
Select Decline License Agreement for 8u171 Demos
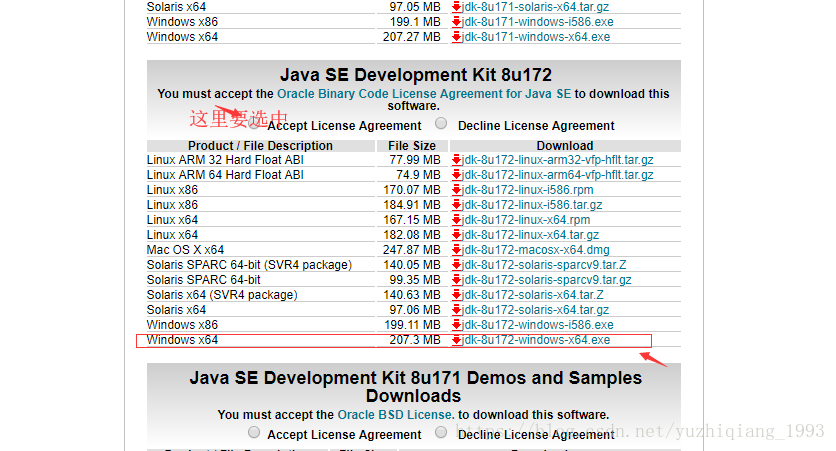tap(441, 432)
